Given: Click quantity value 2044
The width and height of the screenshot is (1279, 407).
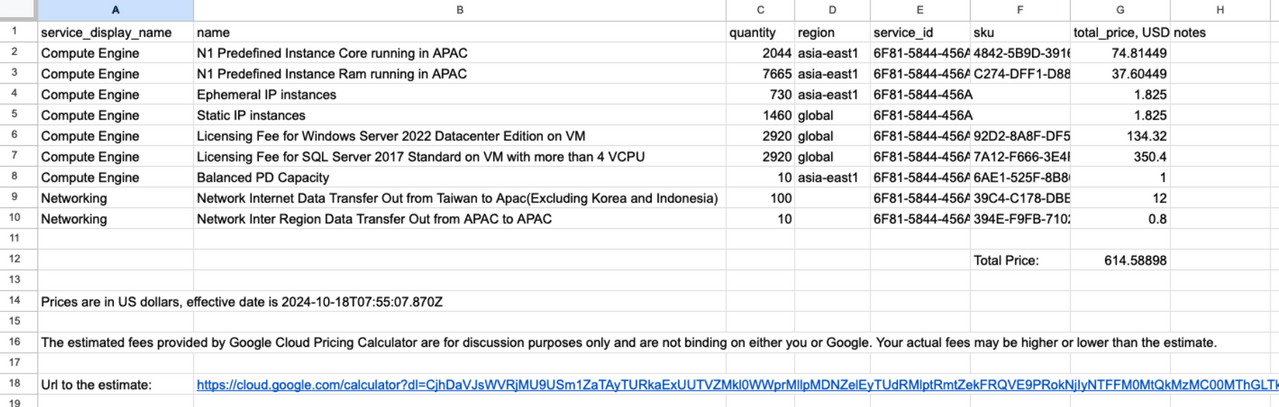Looking at the screenshot, I should pos(760,53).
